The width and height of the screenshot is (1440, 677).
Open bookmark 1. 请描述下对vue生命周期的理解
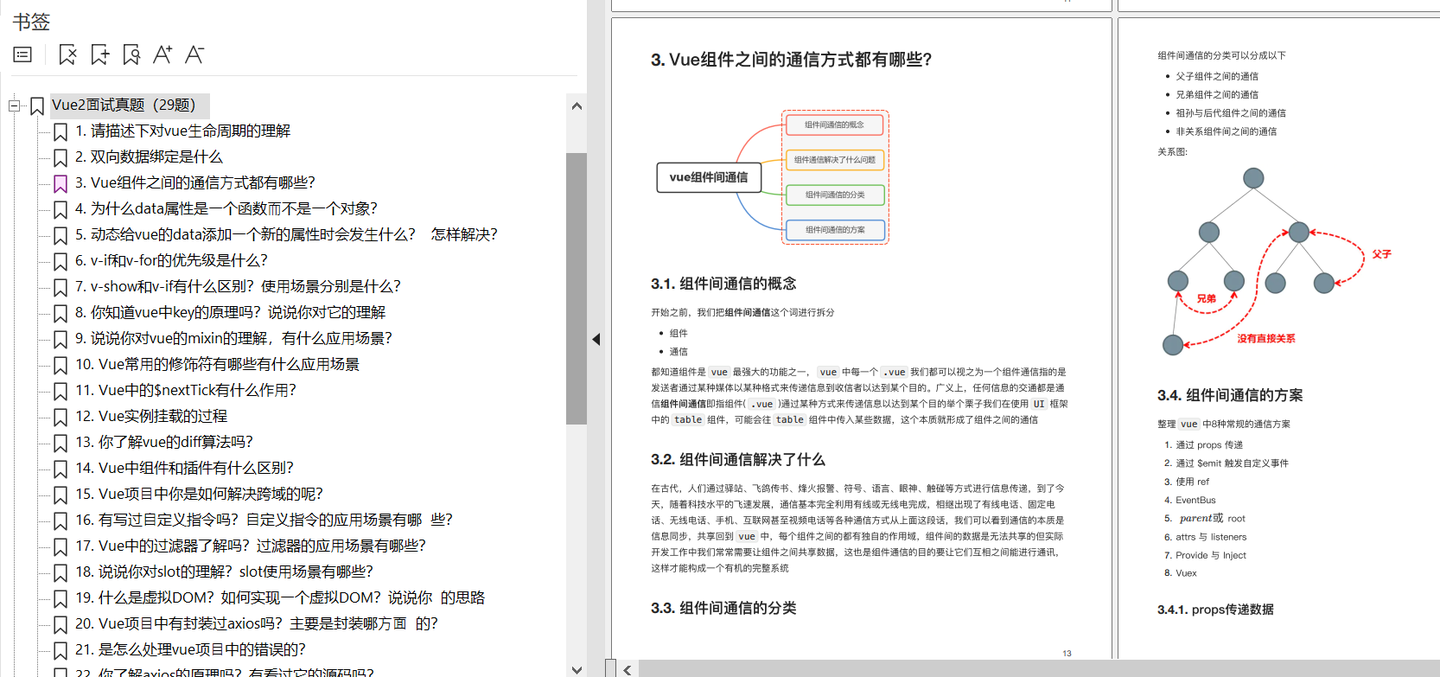pyautogui.click(x=183, y=131)
